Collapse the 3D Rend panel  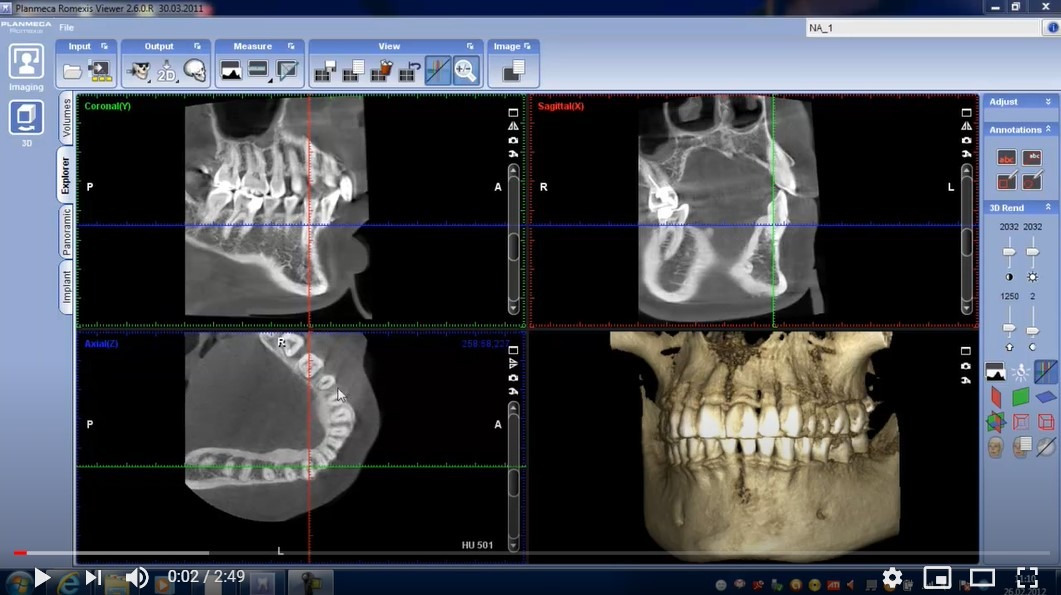click(x=1048, y=208)
